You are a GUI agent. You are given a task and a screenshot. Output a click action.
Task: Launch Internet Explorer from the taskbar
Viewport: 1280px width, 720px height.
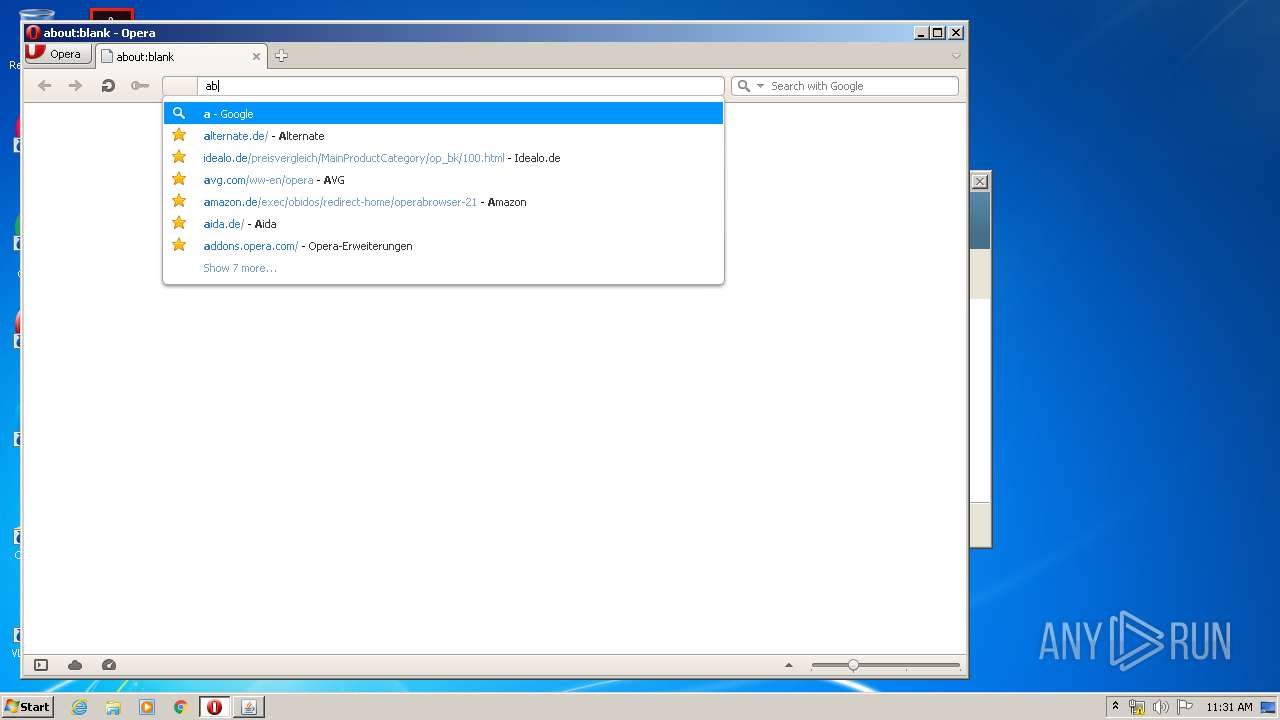79,707
